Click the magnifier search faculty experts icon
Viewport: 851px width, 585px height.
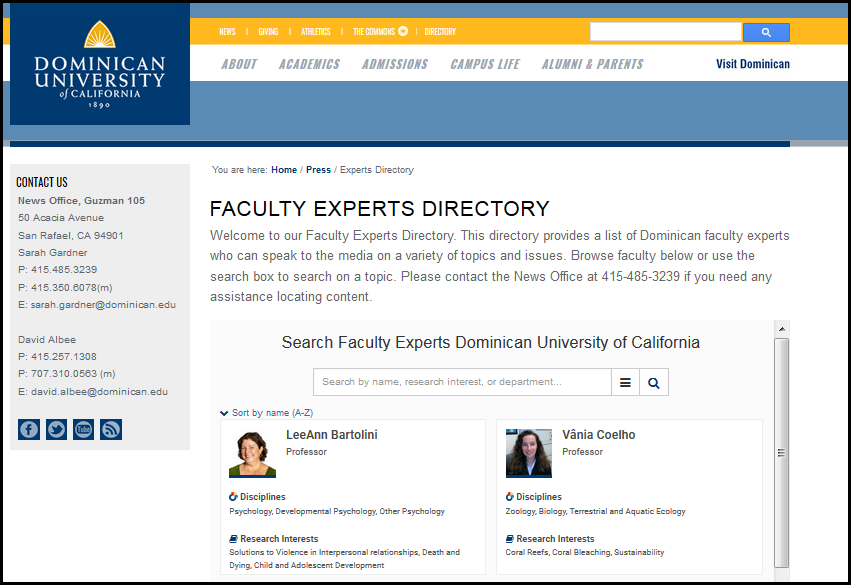pos(654,382)
